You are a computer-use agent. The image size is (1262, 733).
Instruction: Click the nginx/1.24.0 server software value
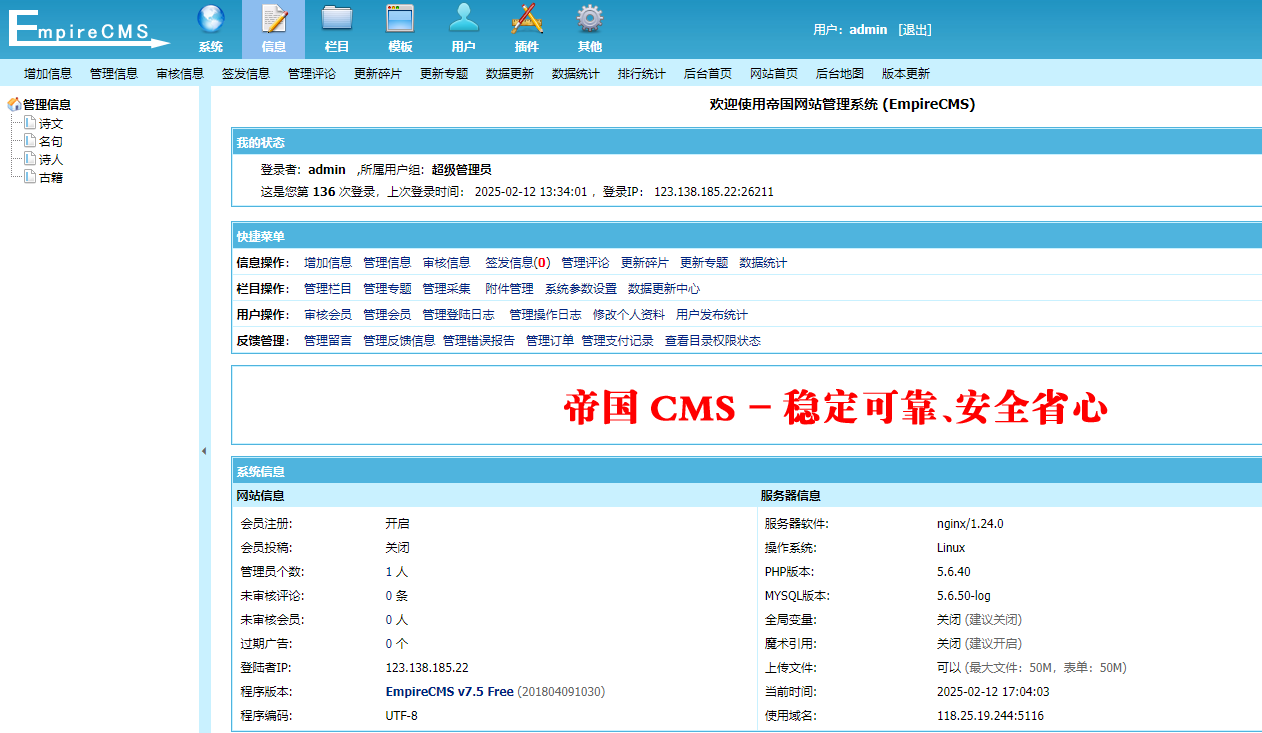tap(970, 524)
